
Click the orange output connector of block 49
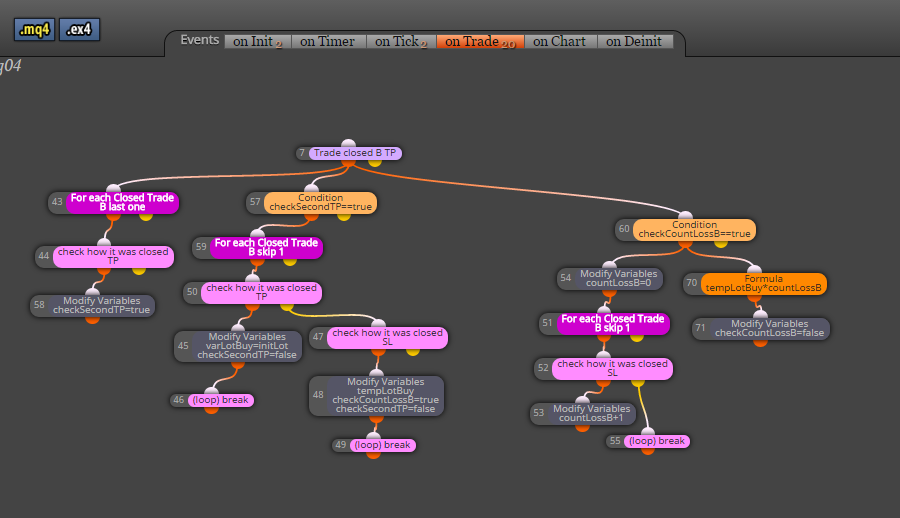click(x=374, y=455)
